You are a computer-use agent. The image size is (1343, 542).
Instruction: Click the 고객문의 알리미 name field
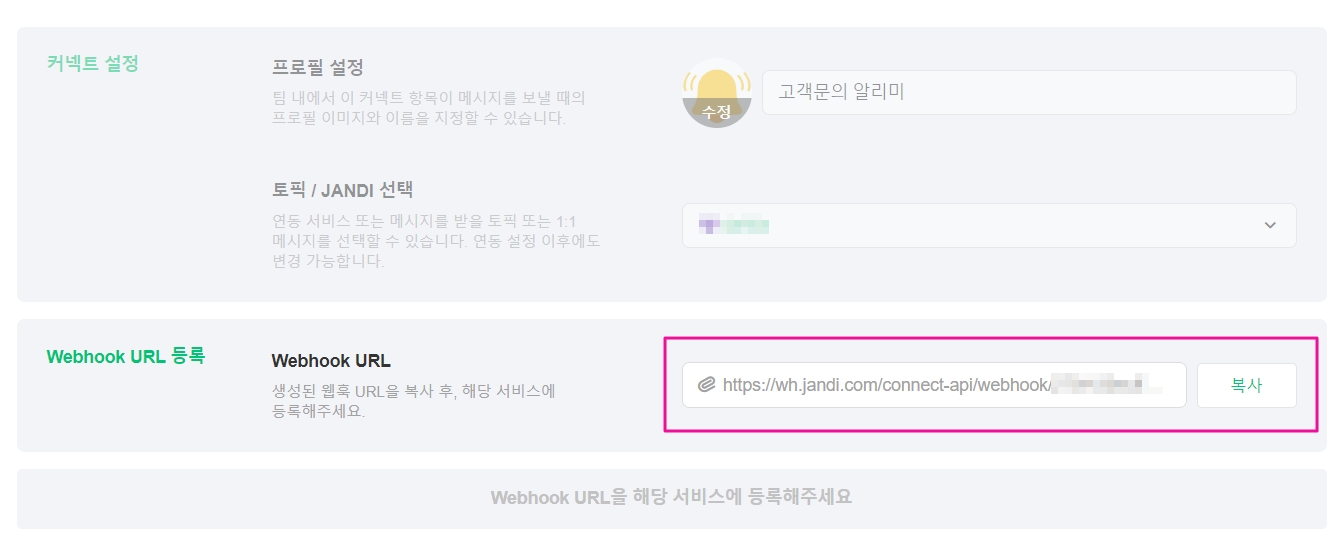point(1028,92)
